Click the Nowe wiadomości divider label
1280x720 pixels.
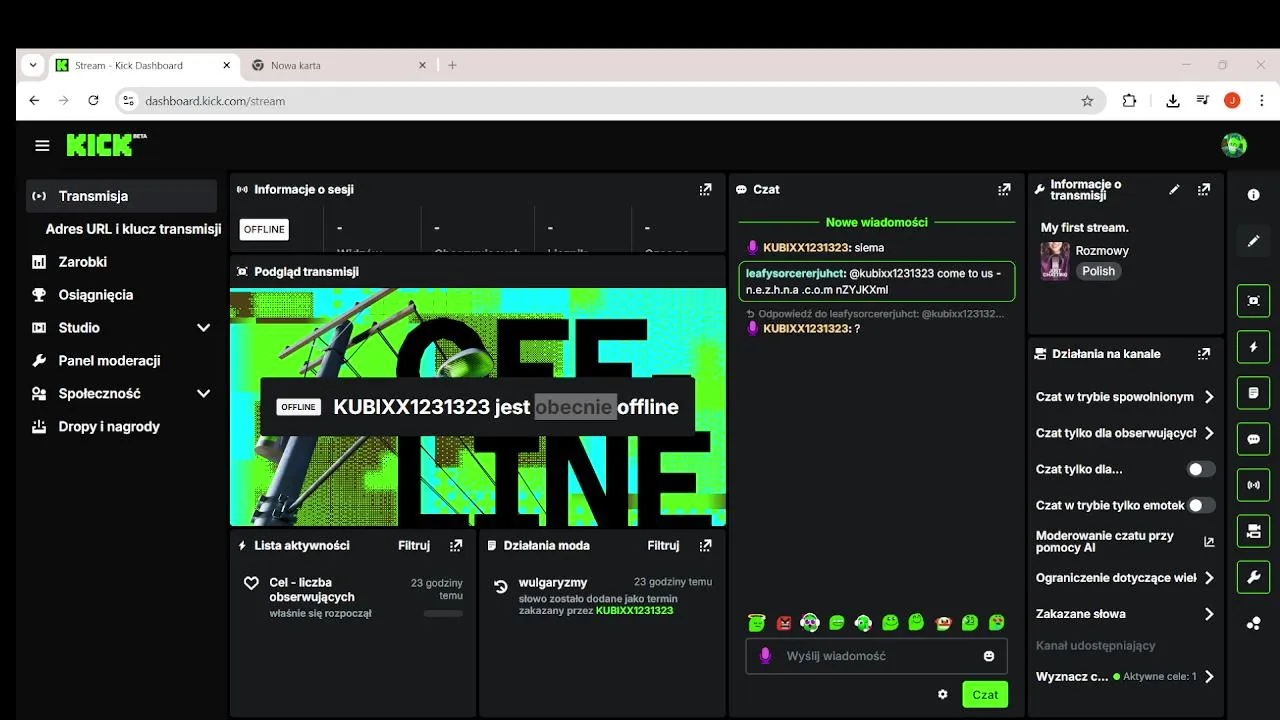coord(876,222)
